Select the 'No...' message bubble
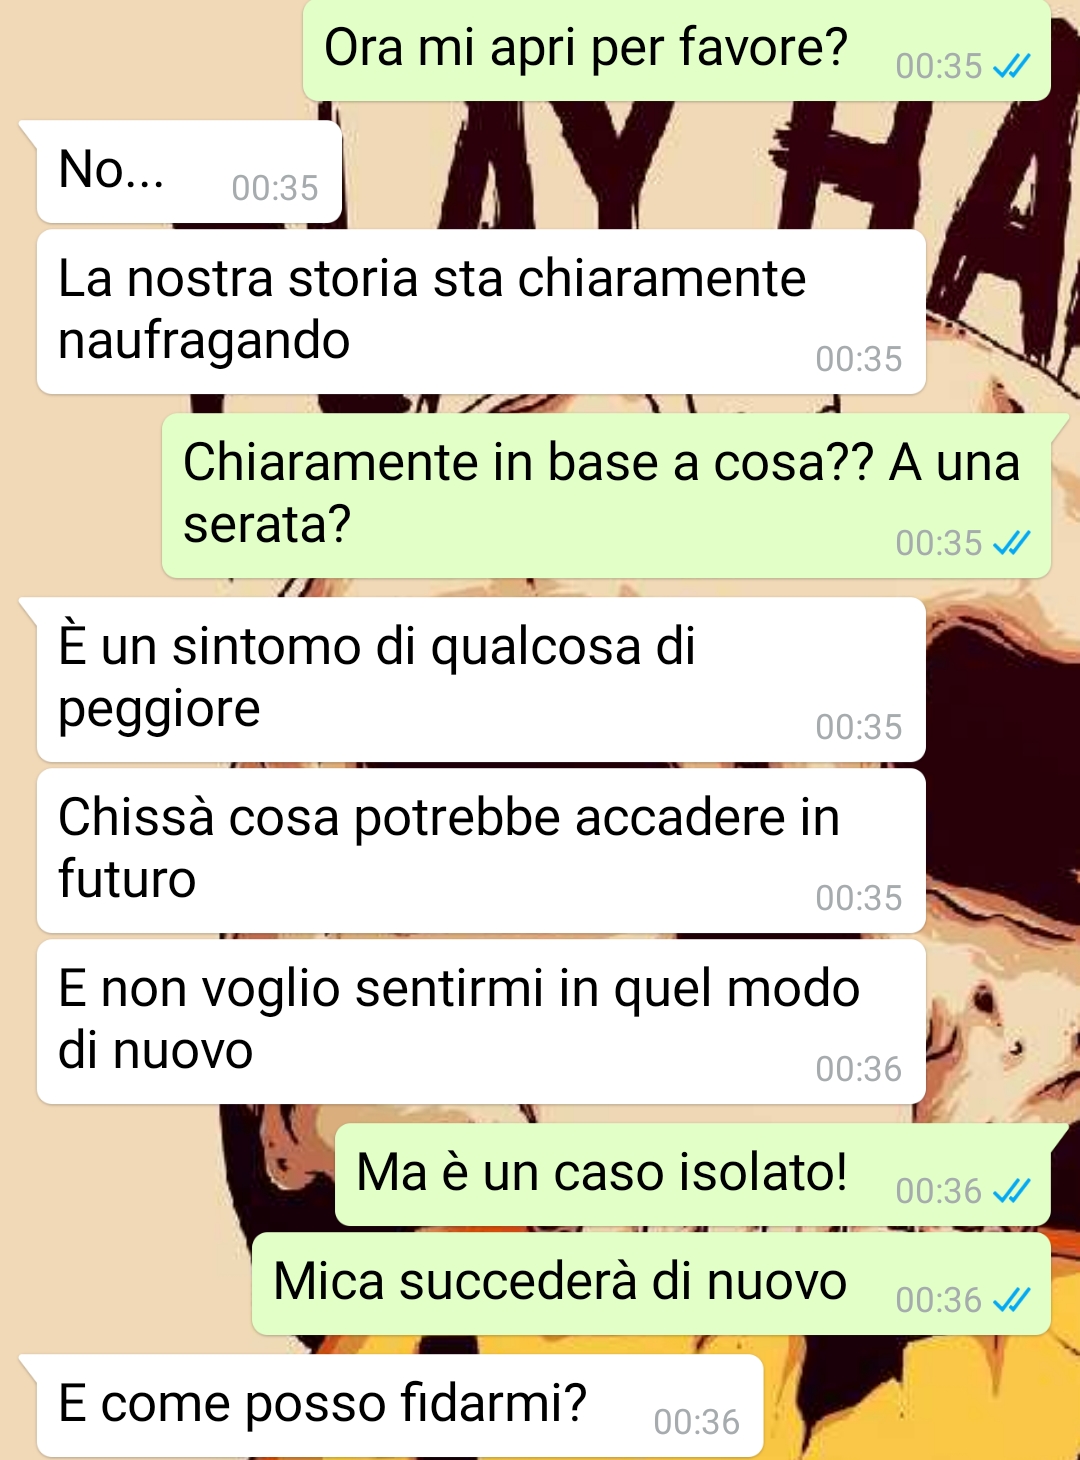Screen dimensions: 1080x1460 tap(189, 172)
